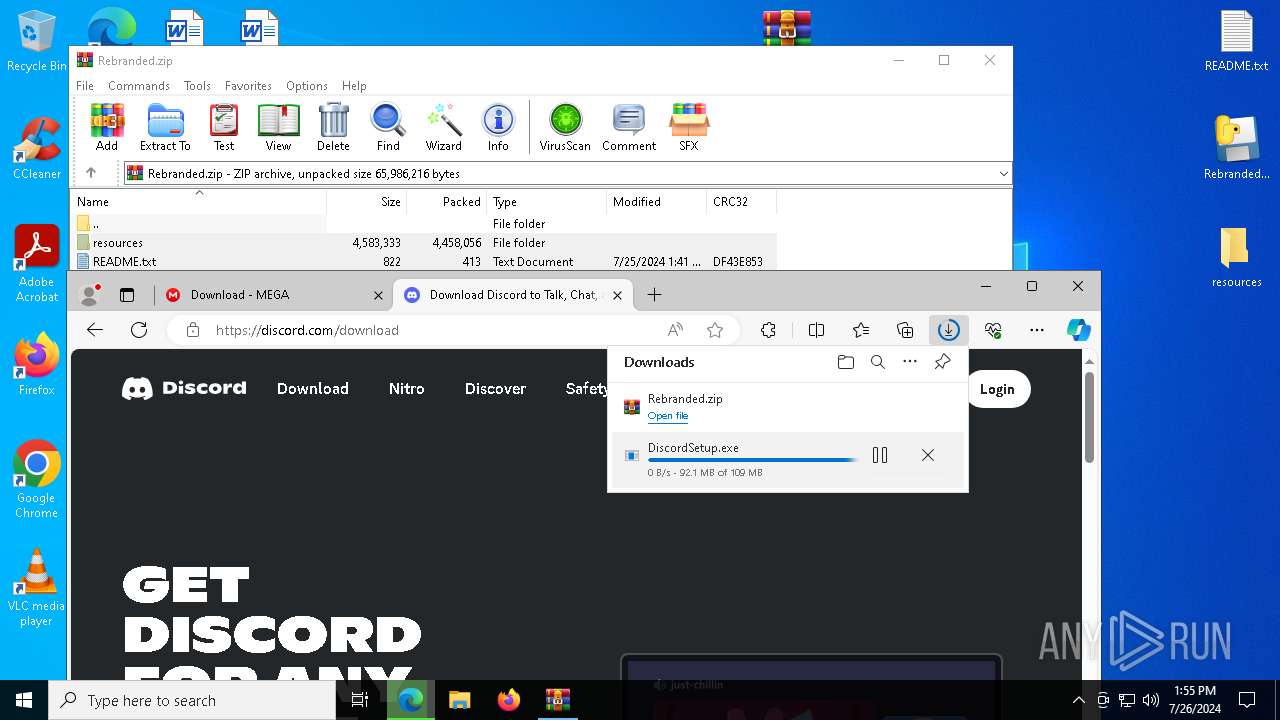Open Edge tab actions menu
1280x720 pixels.
pos(127,295)
